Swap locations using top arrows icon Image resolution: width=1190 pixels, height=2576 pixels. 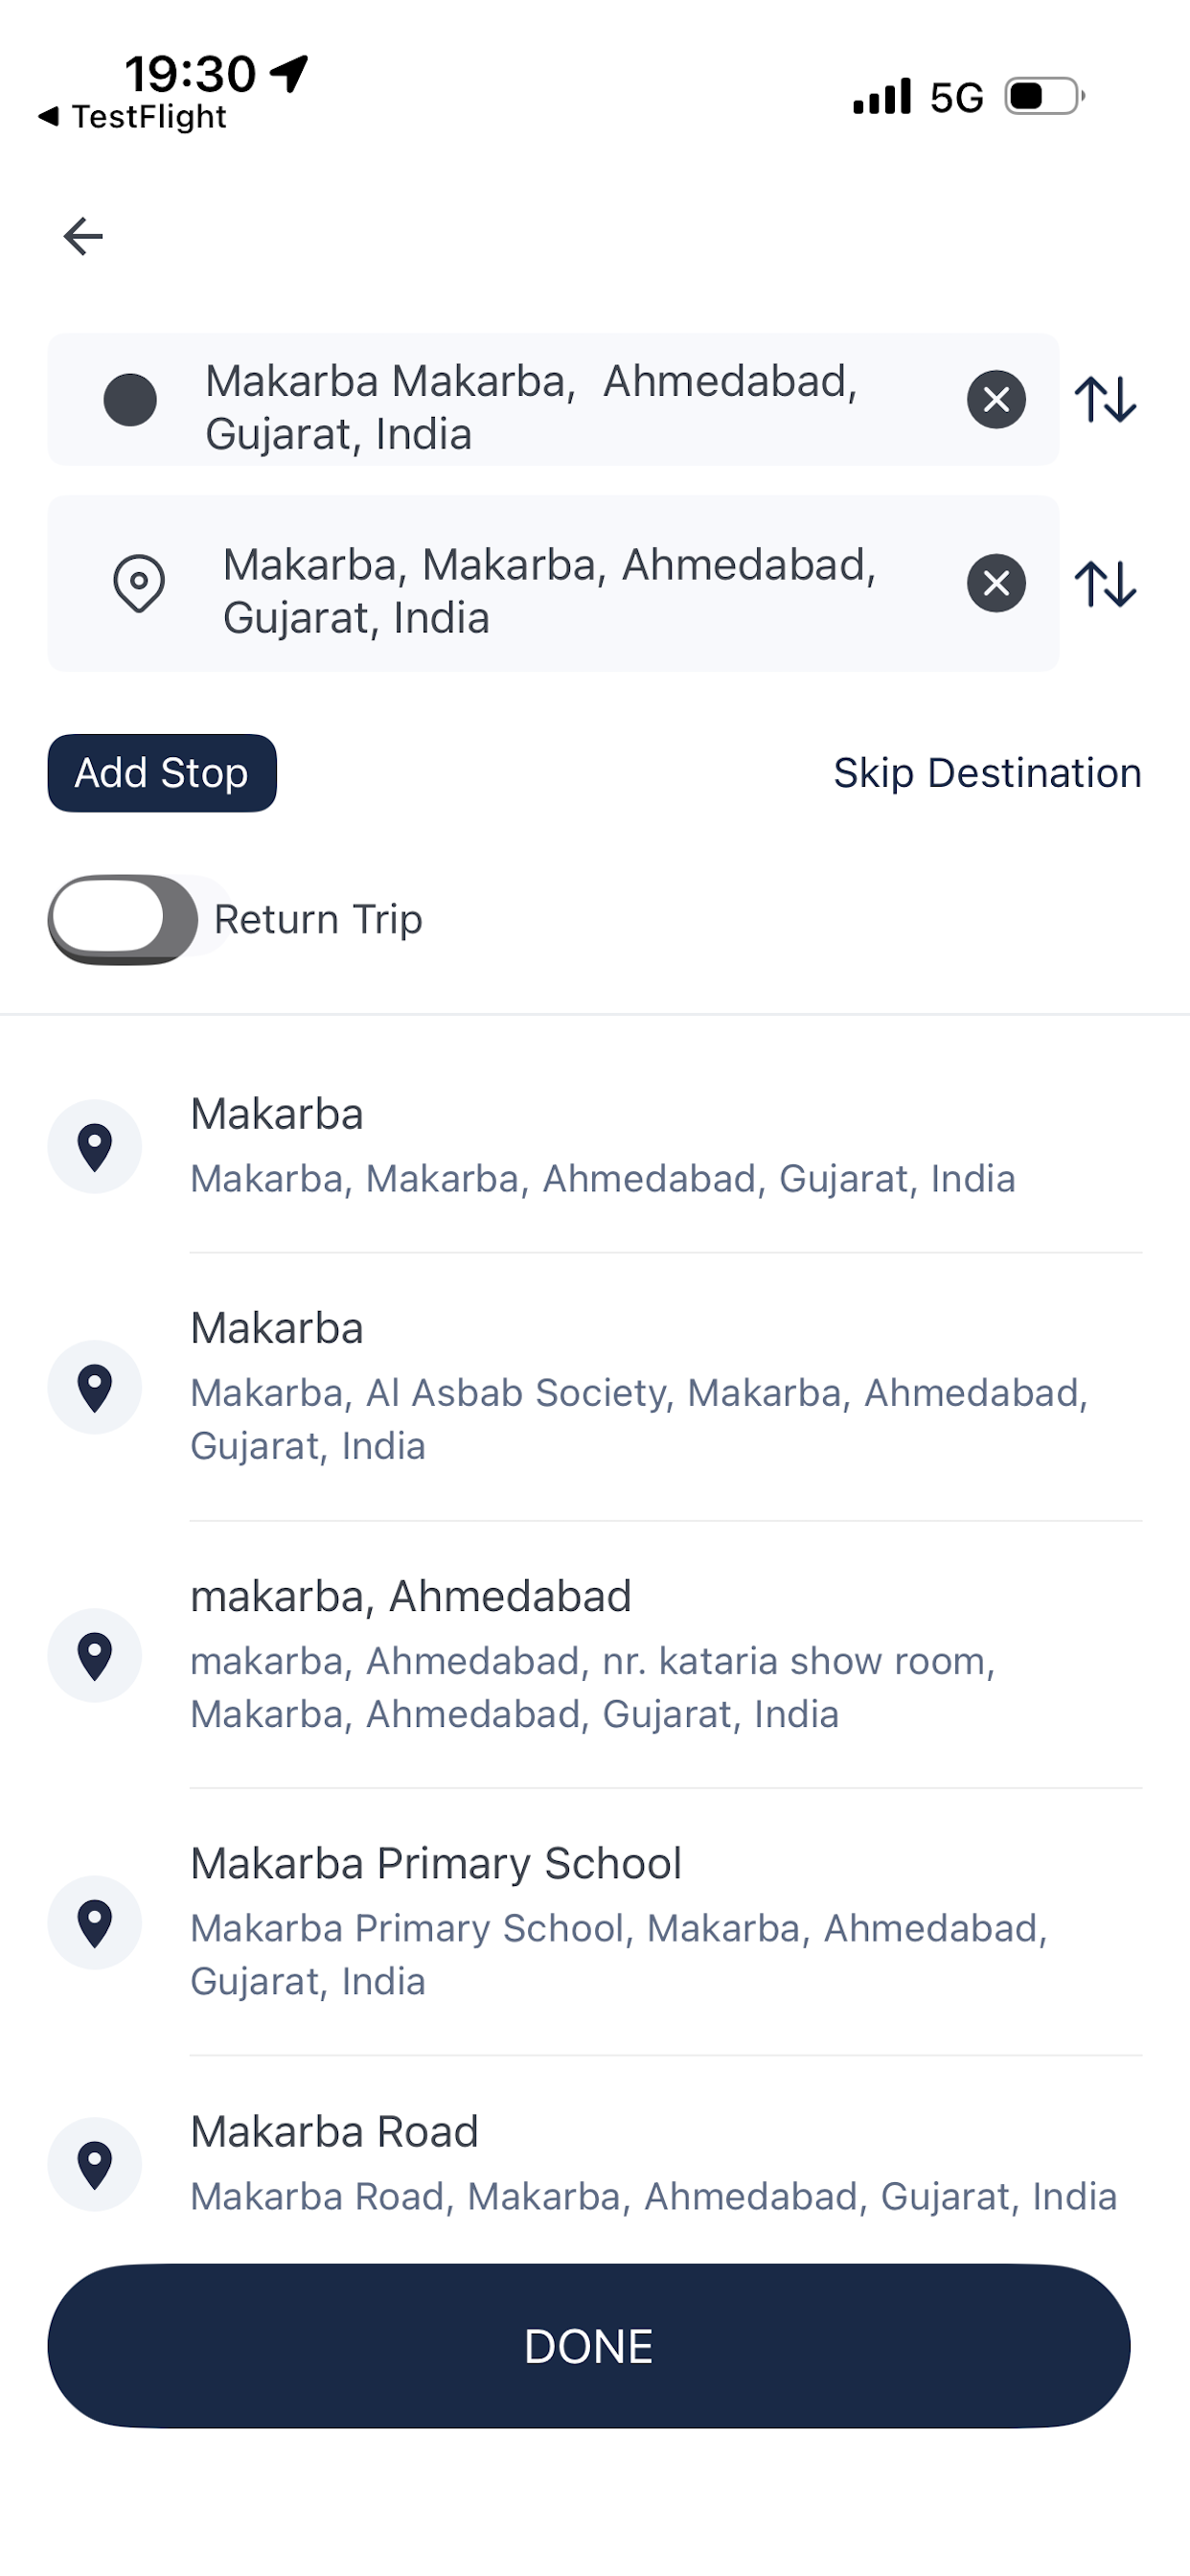click(x=1105, y=400)
